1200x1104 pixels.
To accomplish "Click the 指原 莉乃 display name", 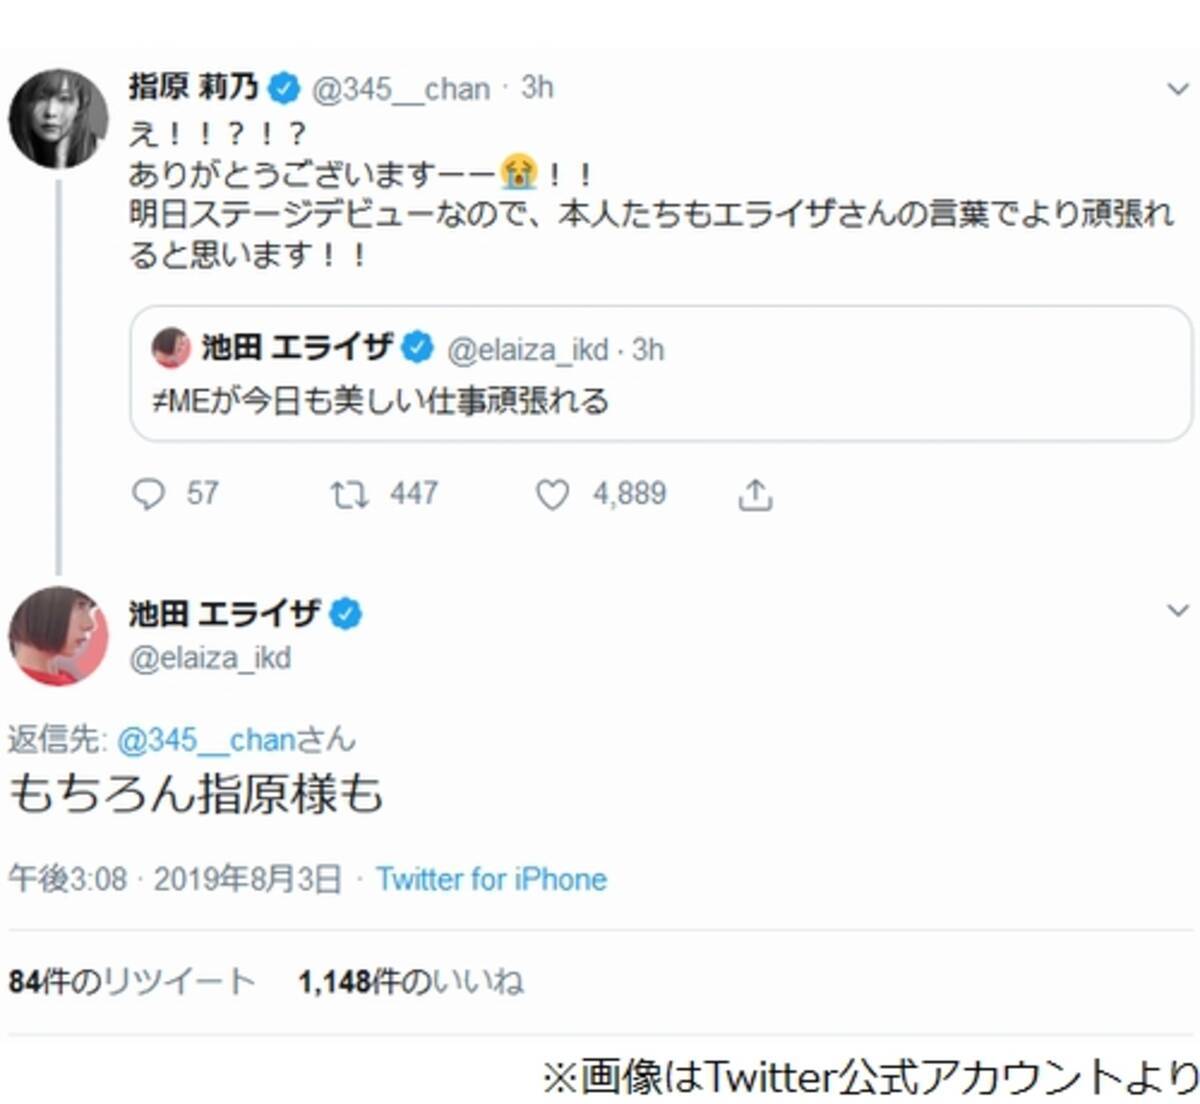I will (193, 87).
